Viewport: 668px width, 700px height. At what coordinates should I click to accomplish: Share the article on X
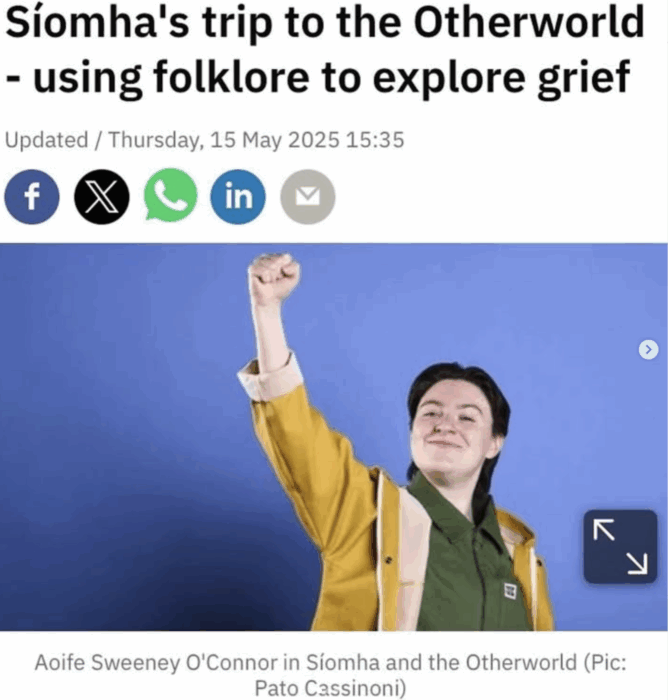tap(101, 197)
